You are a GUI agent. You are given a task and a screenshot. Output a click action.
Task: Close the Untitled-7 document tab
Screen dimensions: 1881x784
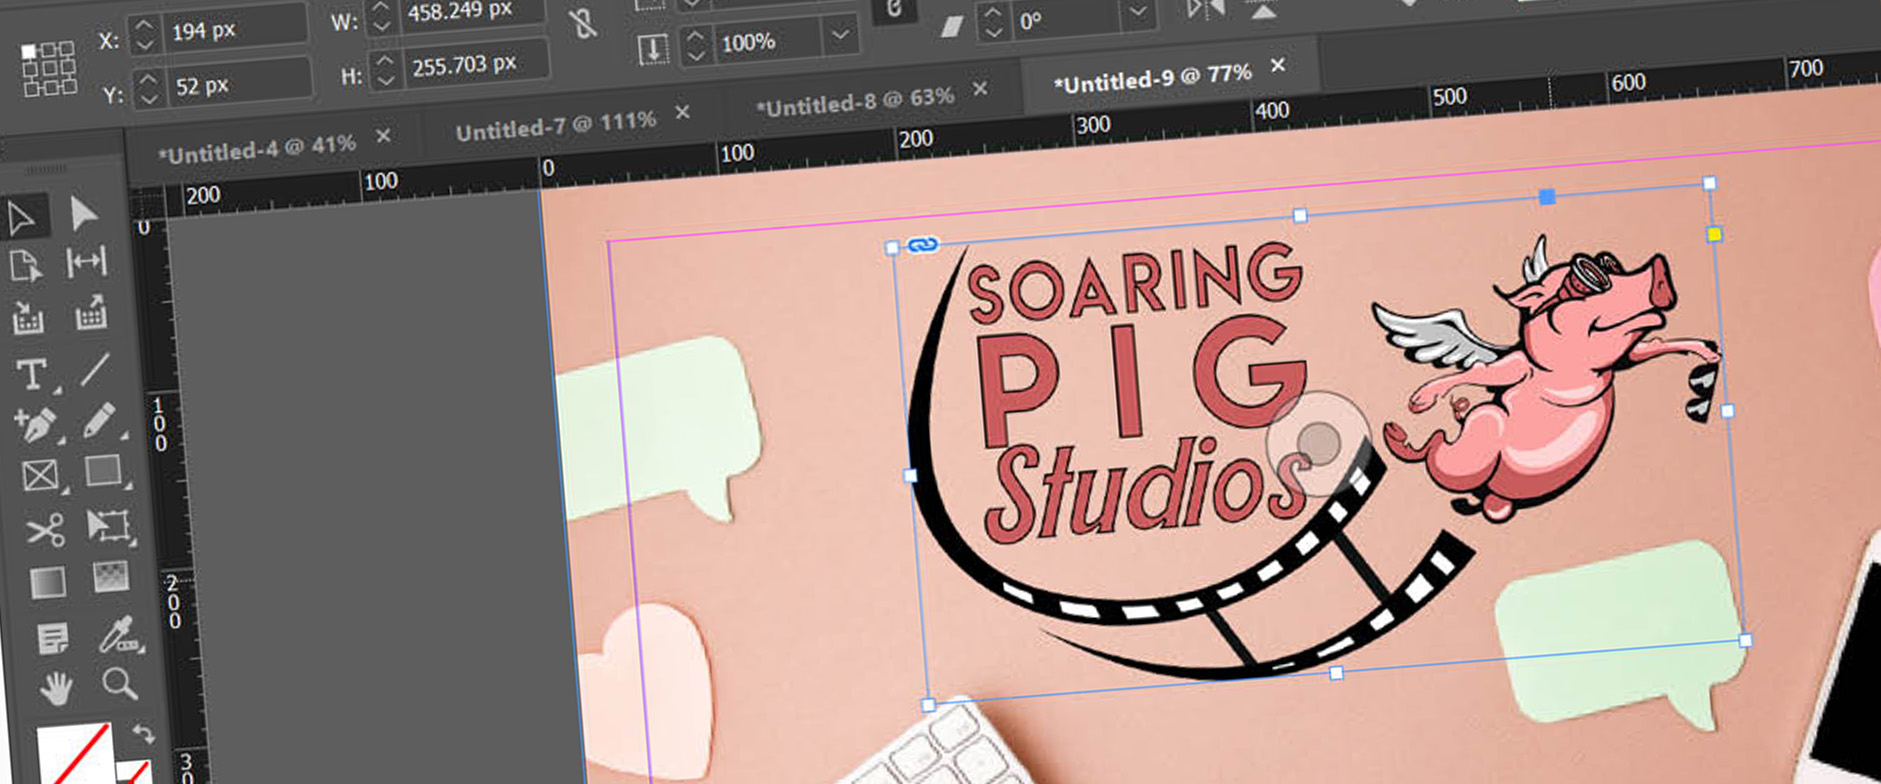point(682,112)
